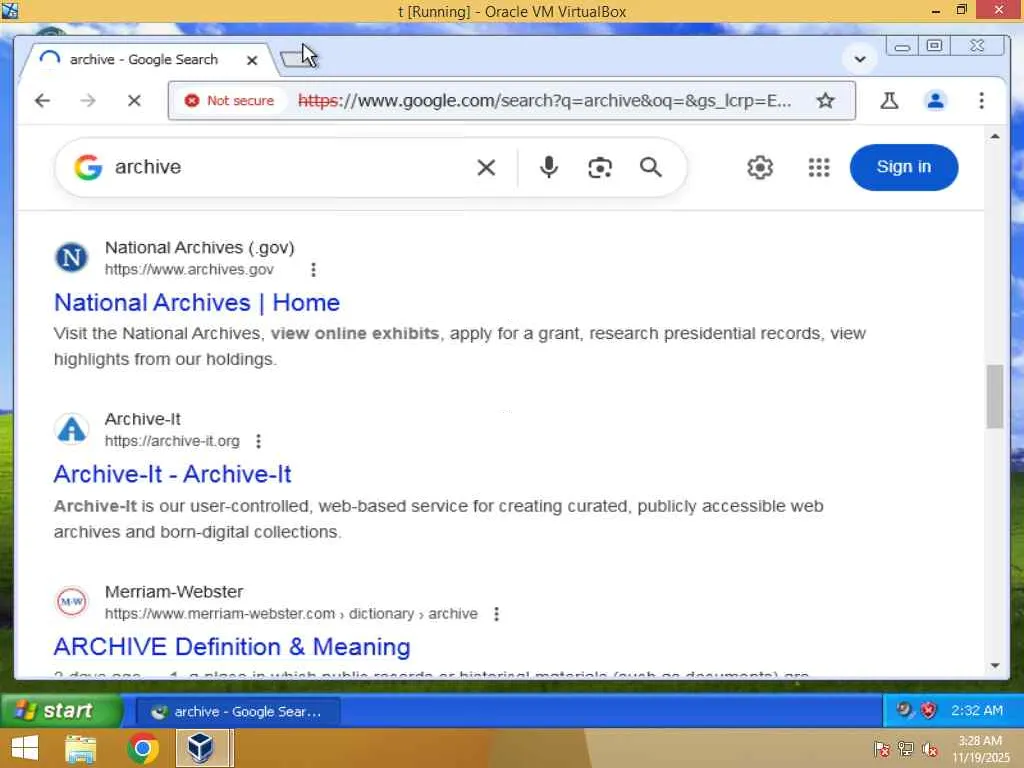Click the forward navigation arrow
The height and width of the screenshot is (768, 1024).
[x=88, y=101]
